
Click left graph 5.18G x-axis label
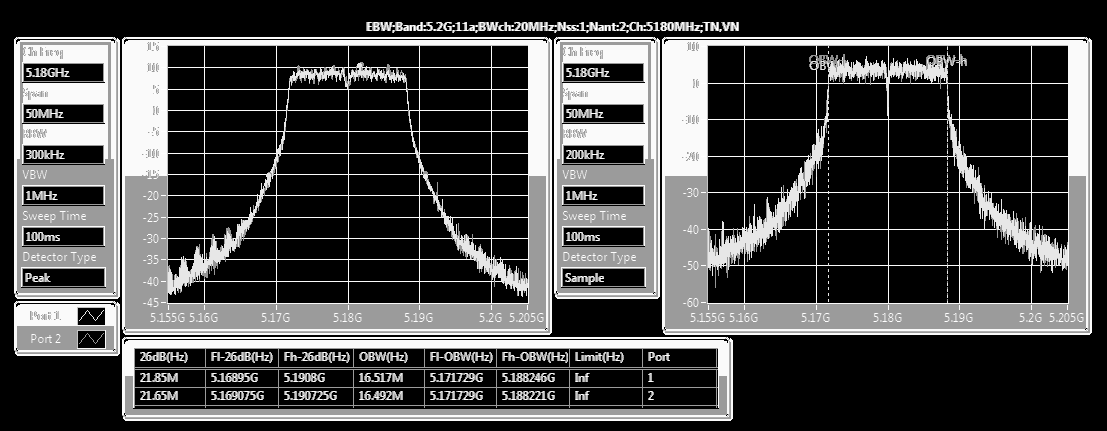pos(348,318)
